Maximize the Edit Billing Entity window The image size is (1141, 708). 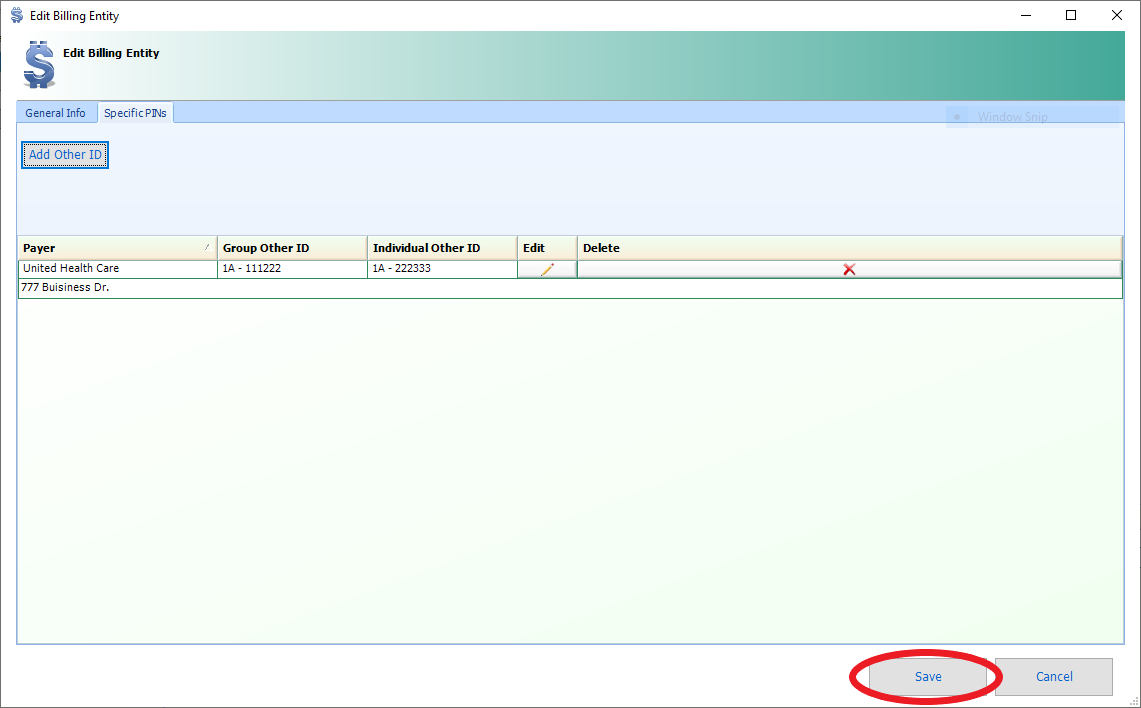tap(1071, 15)
